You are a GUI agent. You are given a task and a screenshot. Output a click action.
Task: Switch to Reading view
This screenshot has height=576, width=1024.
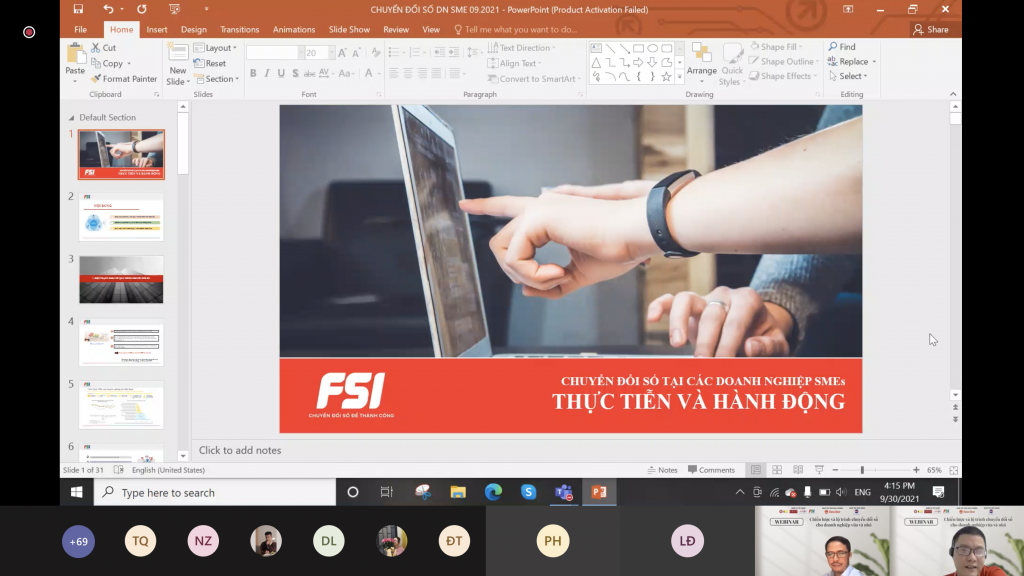click(x=798, y=470)
